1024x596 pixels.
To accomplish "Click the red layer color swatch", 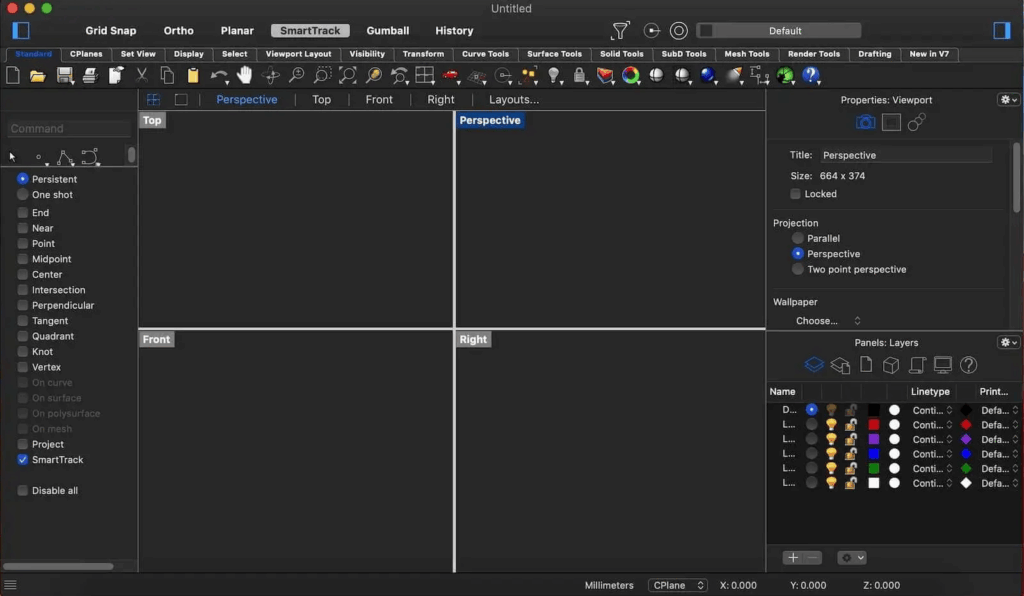I will coord(874,425).
